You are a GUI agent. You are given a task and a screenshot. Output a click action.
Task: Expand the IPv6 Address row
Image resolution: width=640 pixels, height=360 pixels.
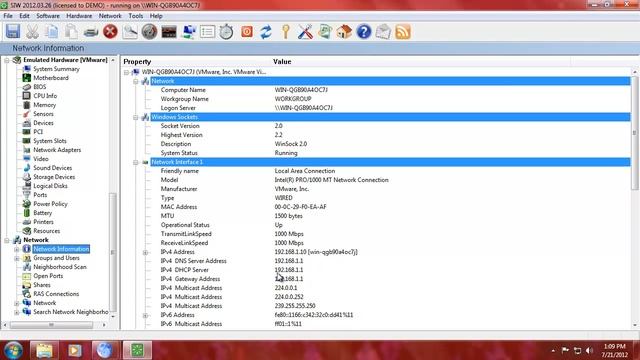pyautogui.click(x=145, y=315)
